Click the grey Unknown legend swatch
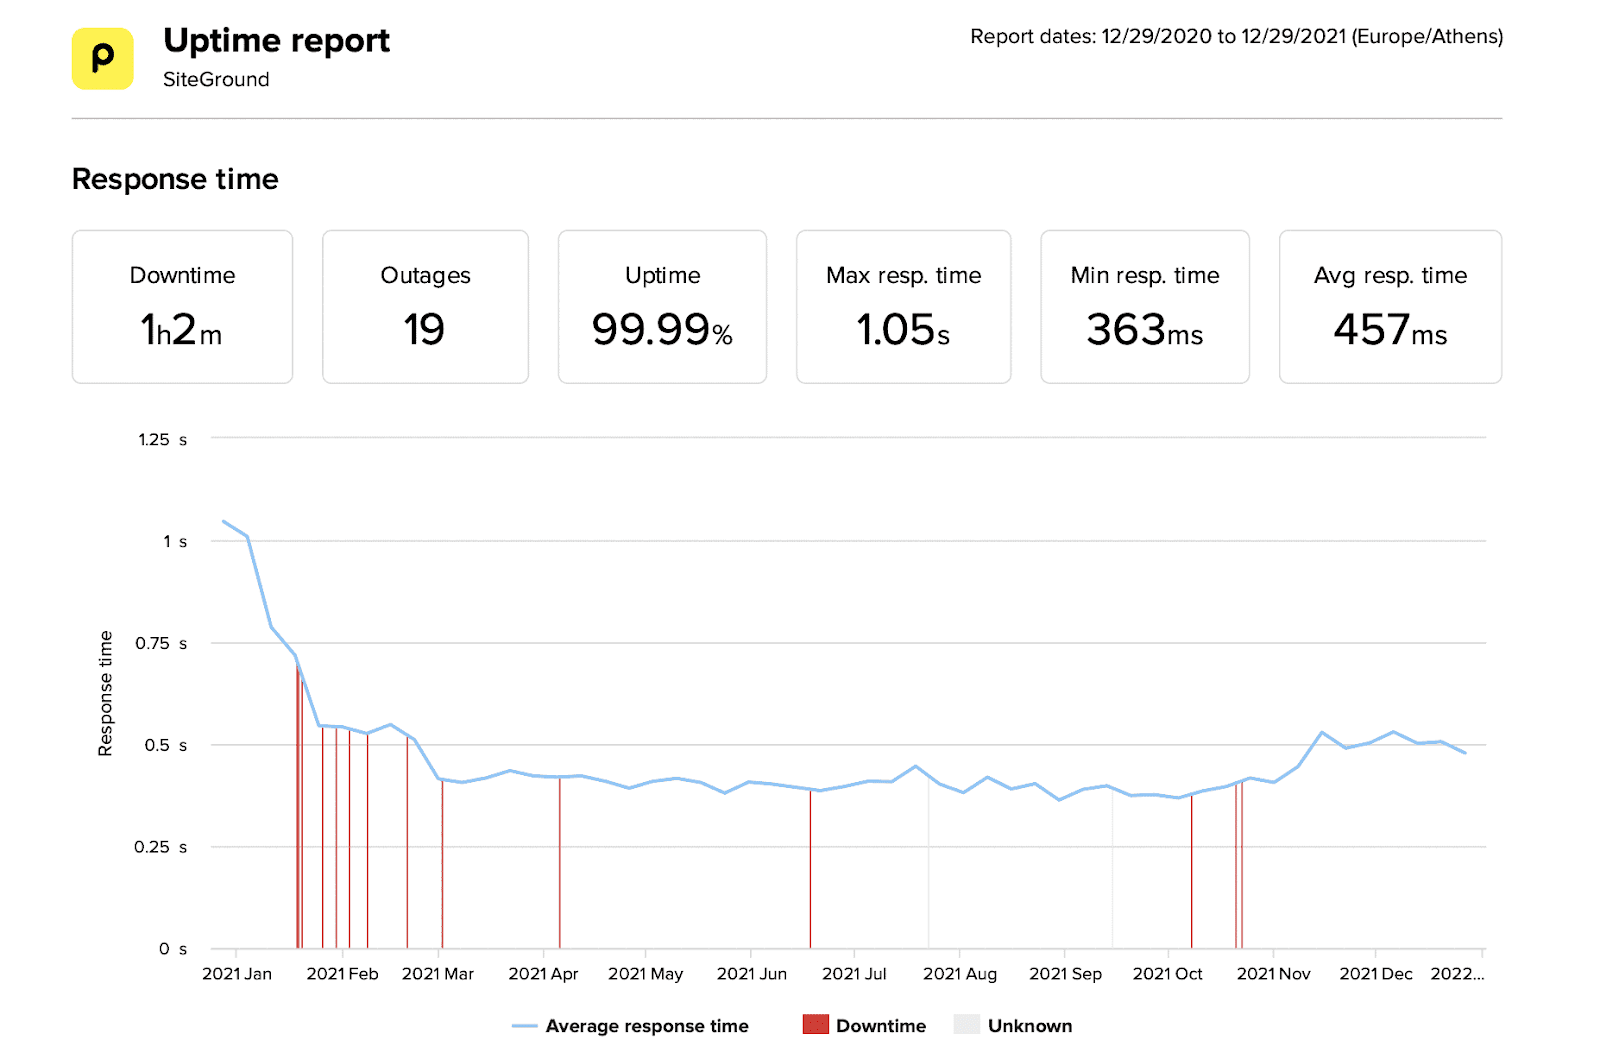Viewport: 1600px width, 1053px height. tap(967, 1024)
